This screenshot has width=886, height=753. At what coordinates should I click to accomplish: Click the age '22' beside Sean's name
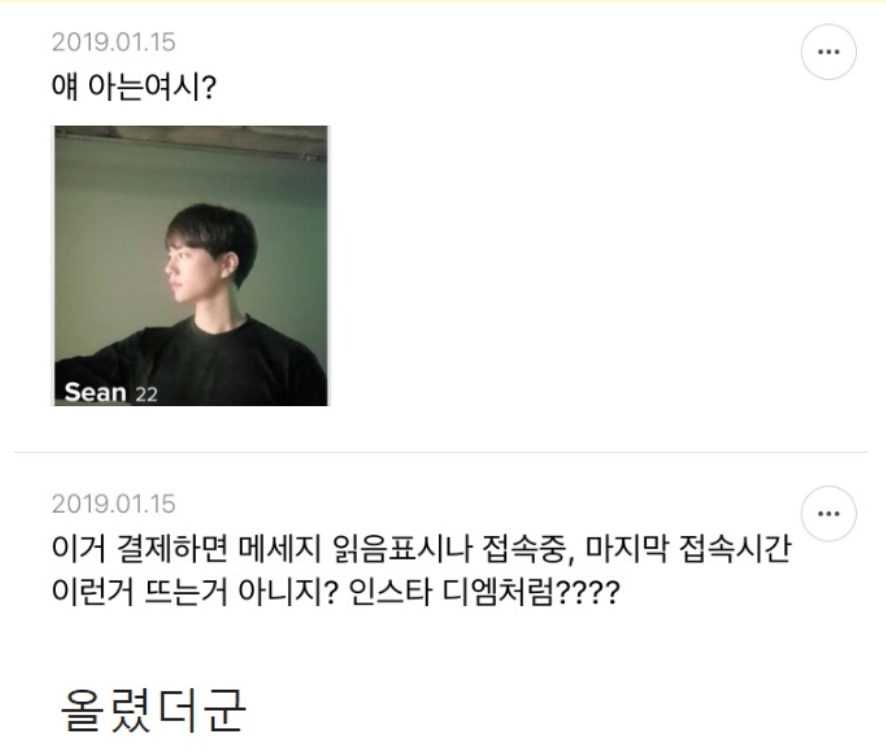(146, 394)
